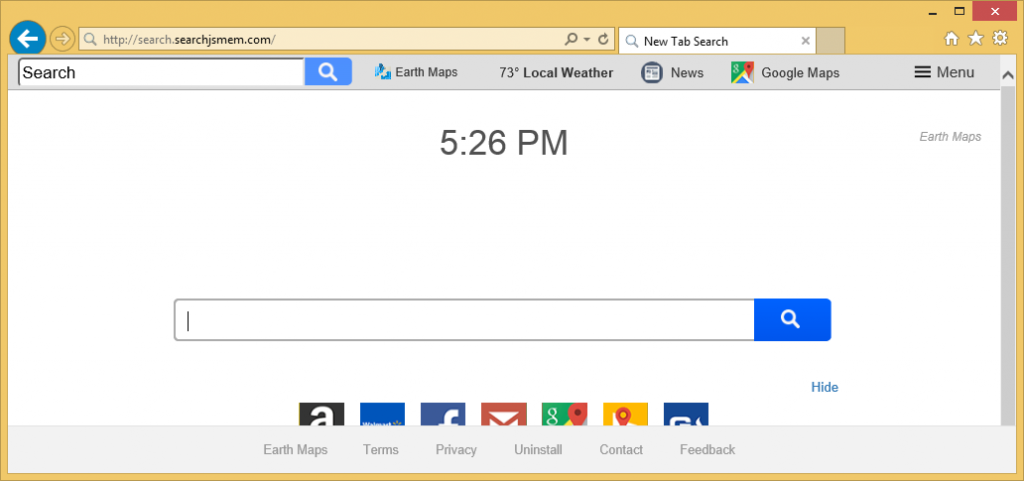Viewport: 1024px width, 481px height.
Task: Click the large blue search button
Action: pyautogui.click(x=792, y=320)
